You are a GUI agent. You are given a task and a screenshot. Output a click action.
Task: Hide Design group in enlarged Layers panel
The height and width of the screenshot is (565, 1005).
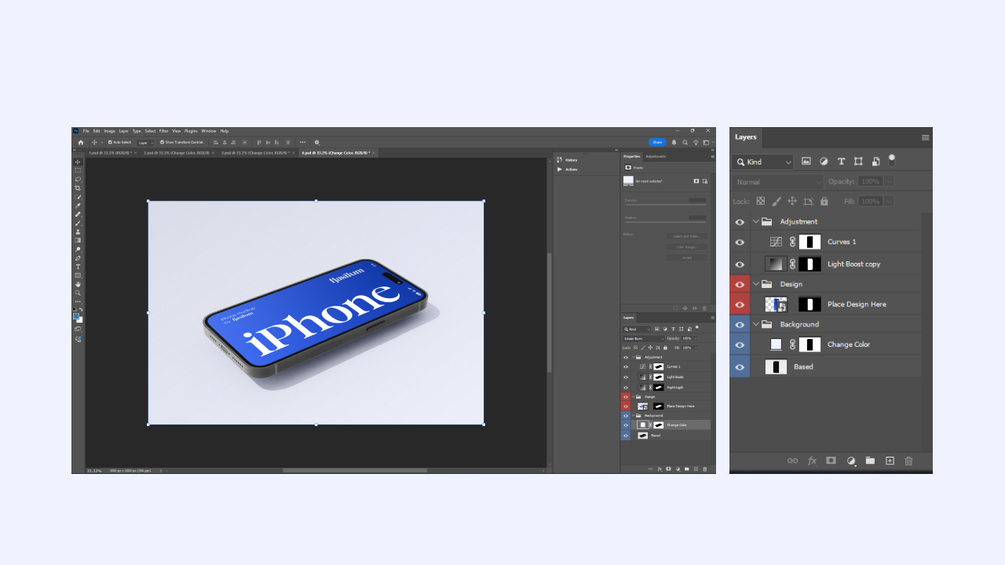click(740, 284)
